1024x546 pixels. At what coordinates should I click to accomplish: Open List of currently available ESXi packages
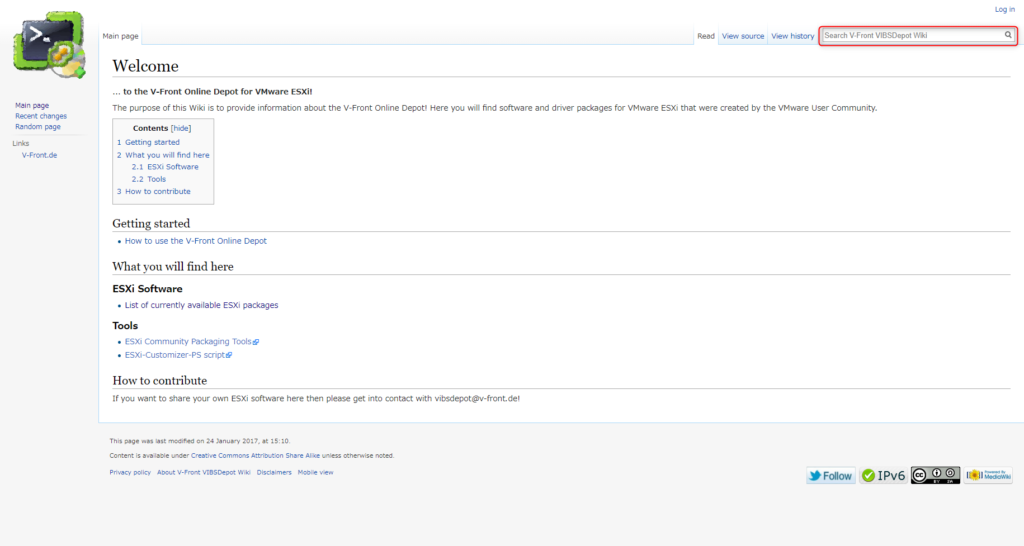click(x=201, y=305)
